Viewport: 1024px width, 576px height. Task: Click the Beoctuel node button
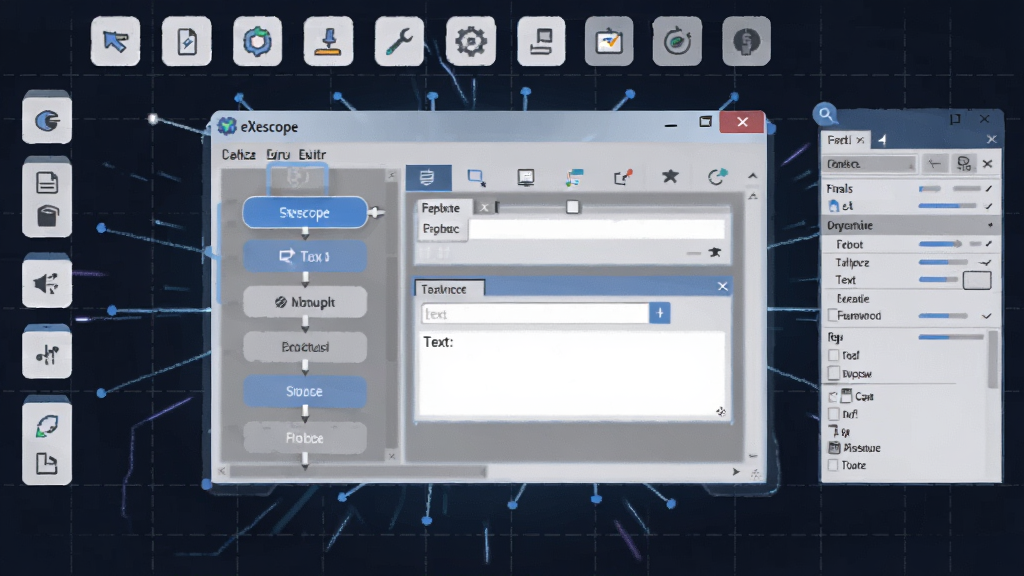coord(305,347)
